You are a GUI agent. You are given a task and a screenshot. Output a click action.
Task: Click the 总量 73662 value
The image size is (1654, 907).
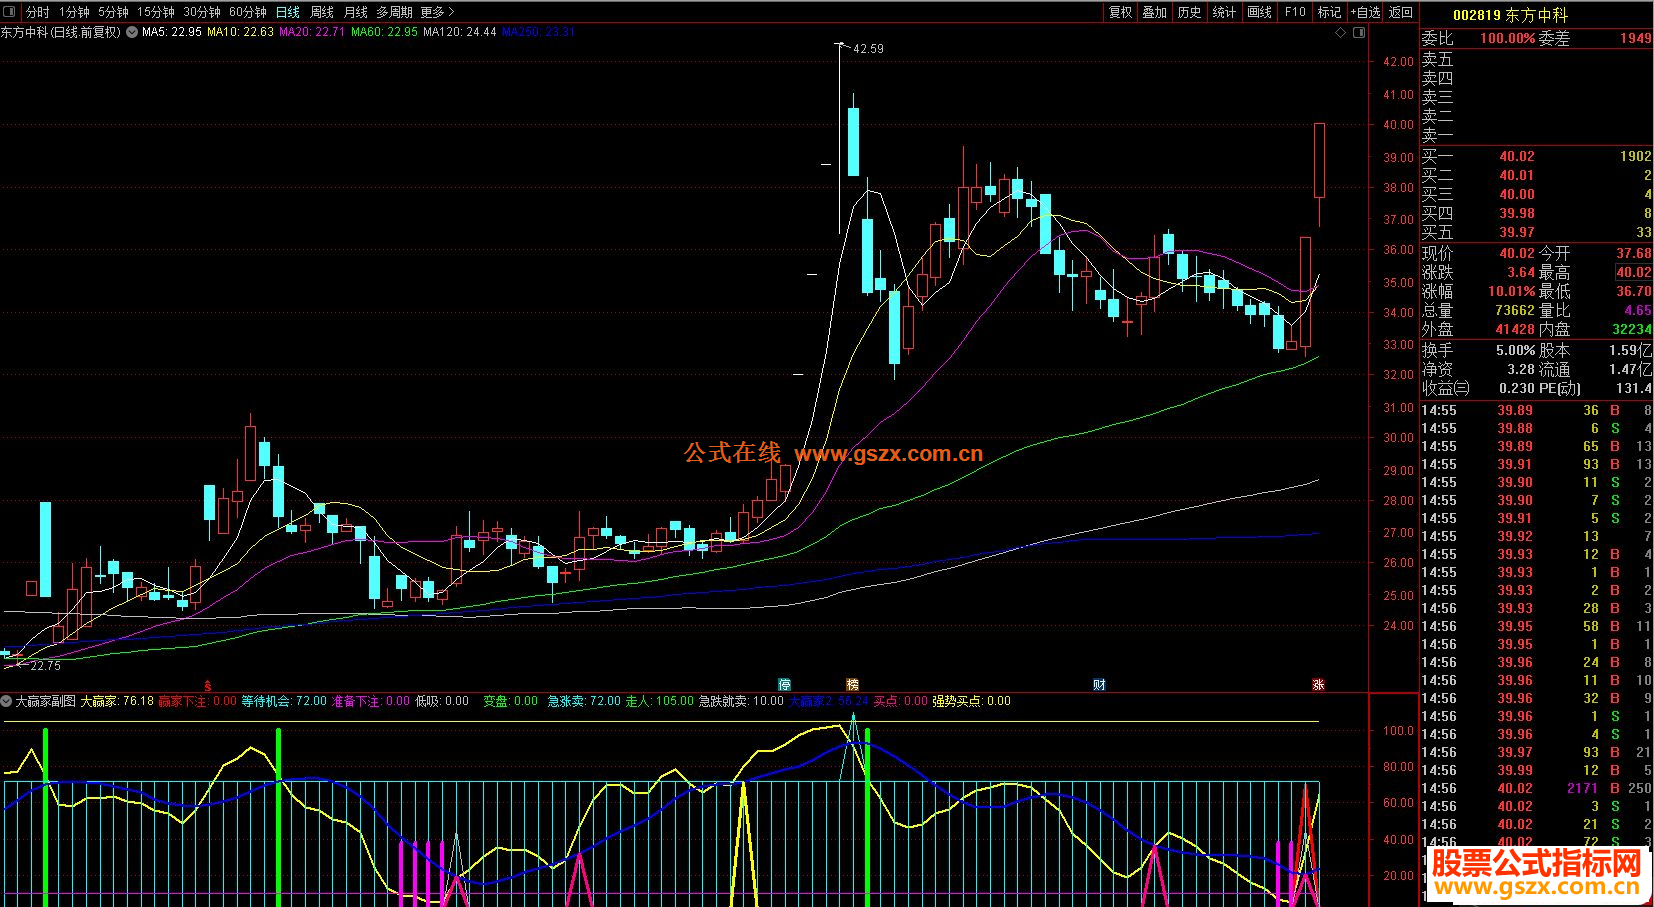[x=1514, y=310]
